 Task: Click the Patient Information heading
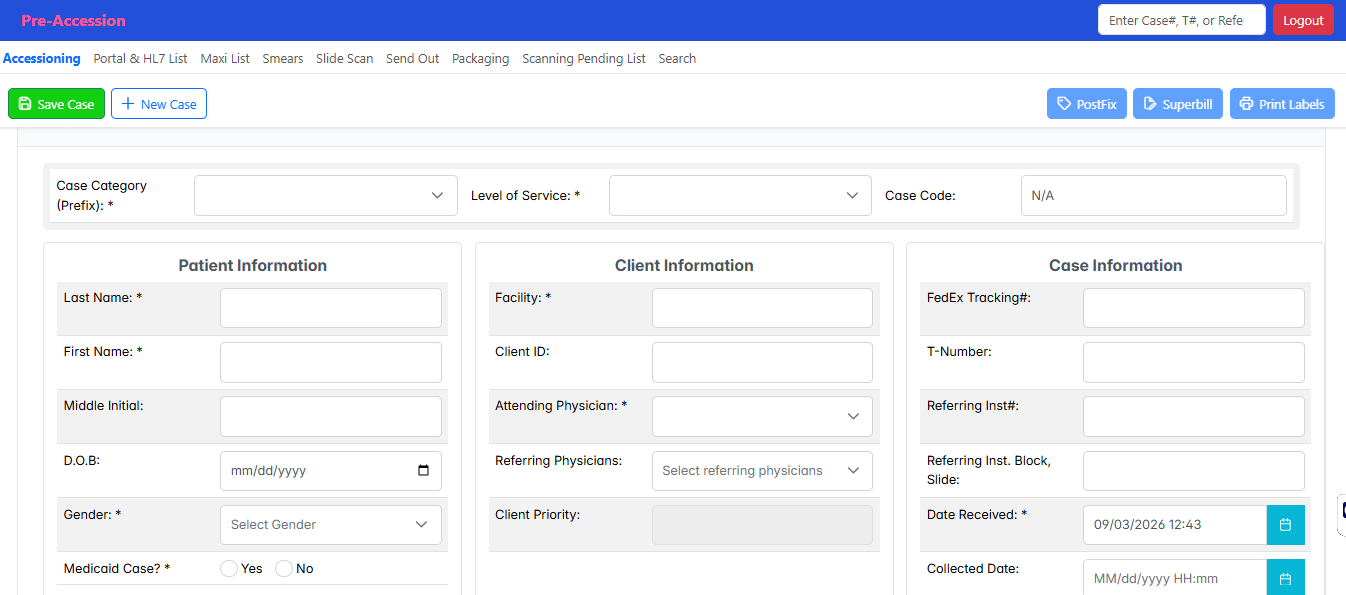pyautogui.click(x=253, y=265)
